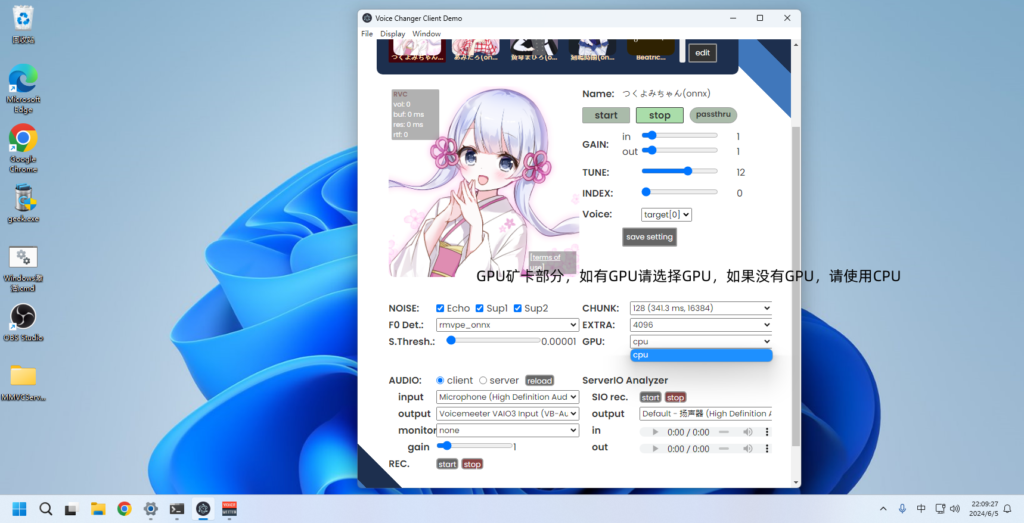Open the ServerIO Analyzer output device dropdown
This screenshot has width=1024, height=523.
point(705,413)
